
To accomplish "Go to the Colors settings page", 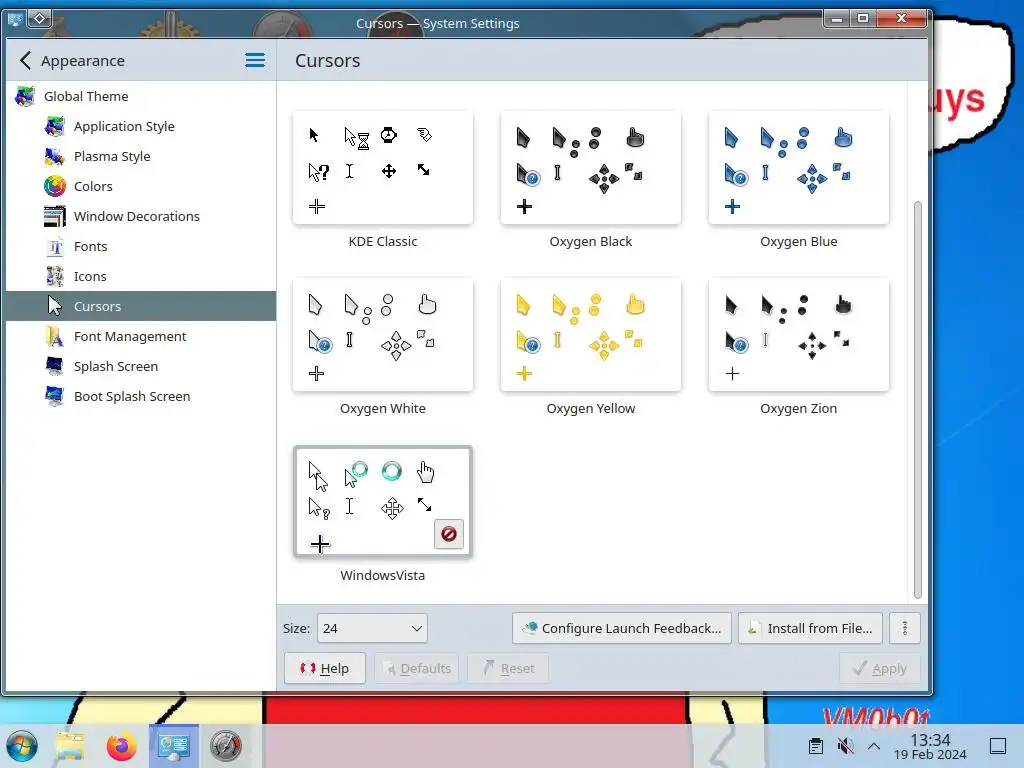I will pyautogui.click(x=141, y=186).
